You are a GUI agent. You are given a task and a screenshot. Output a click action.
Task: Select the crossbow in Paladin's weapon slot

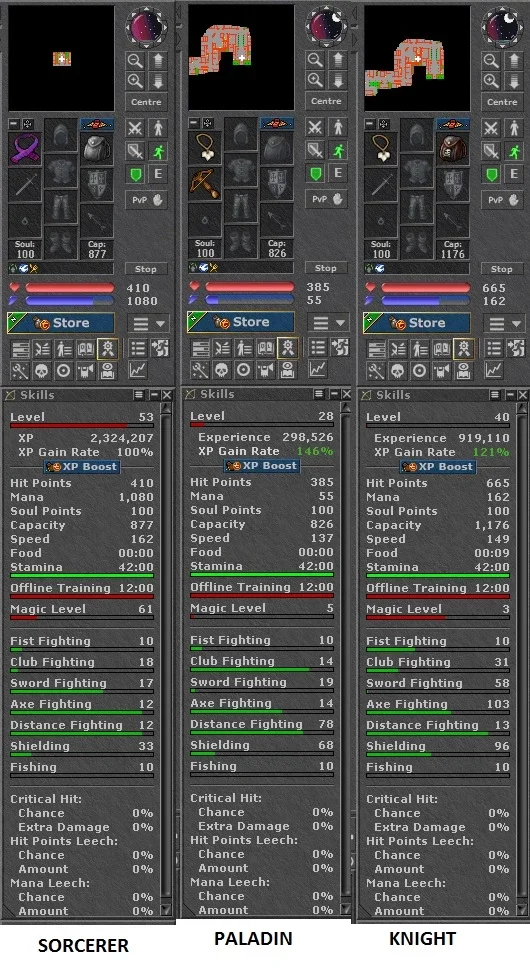(205, 183)
